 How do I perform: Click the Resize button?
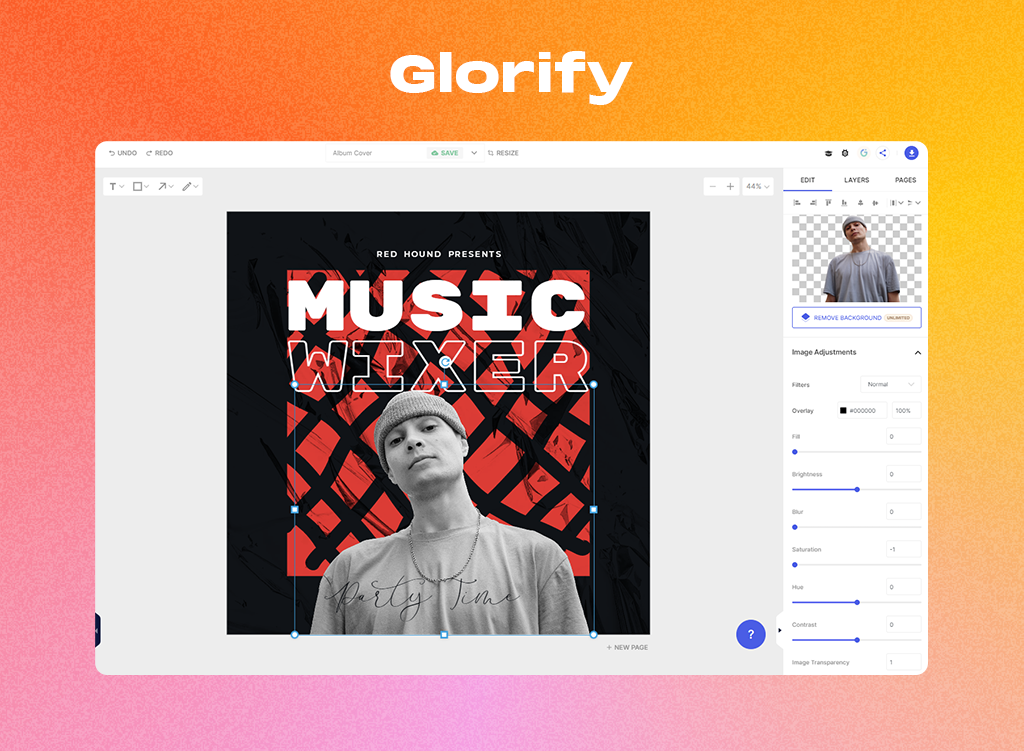coord(503,153)
